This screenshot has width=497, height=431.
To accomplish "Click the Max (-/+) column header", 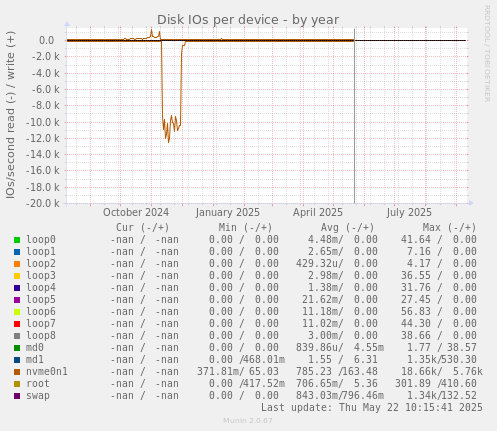I will click(449, 228).
